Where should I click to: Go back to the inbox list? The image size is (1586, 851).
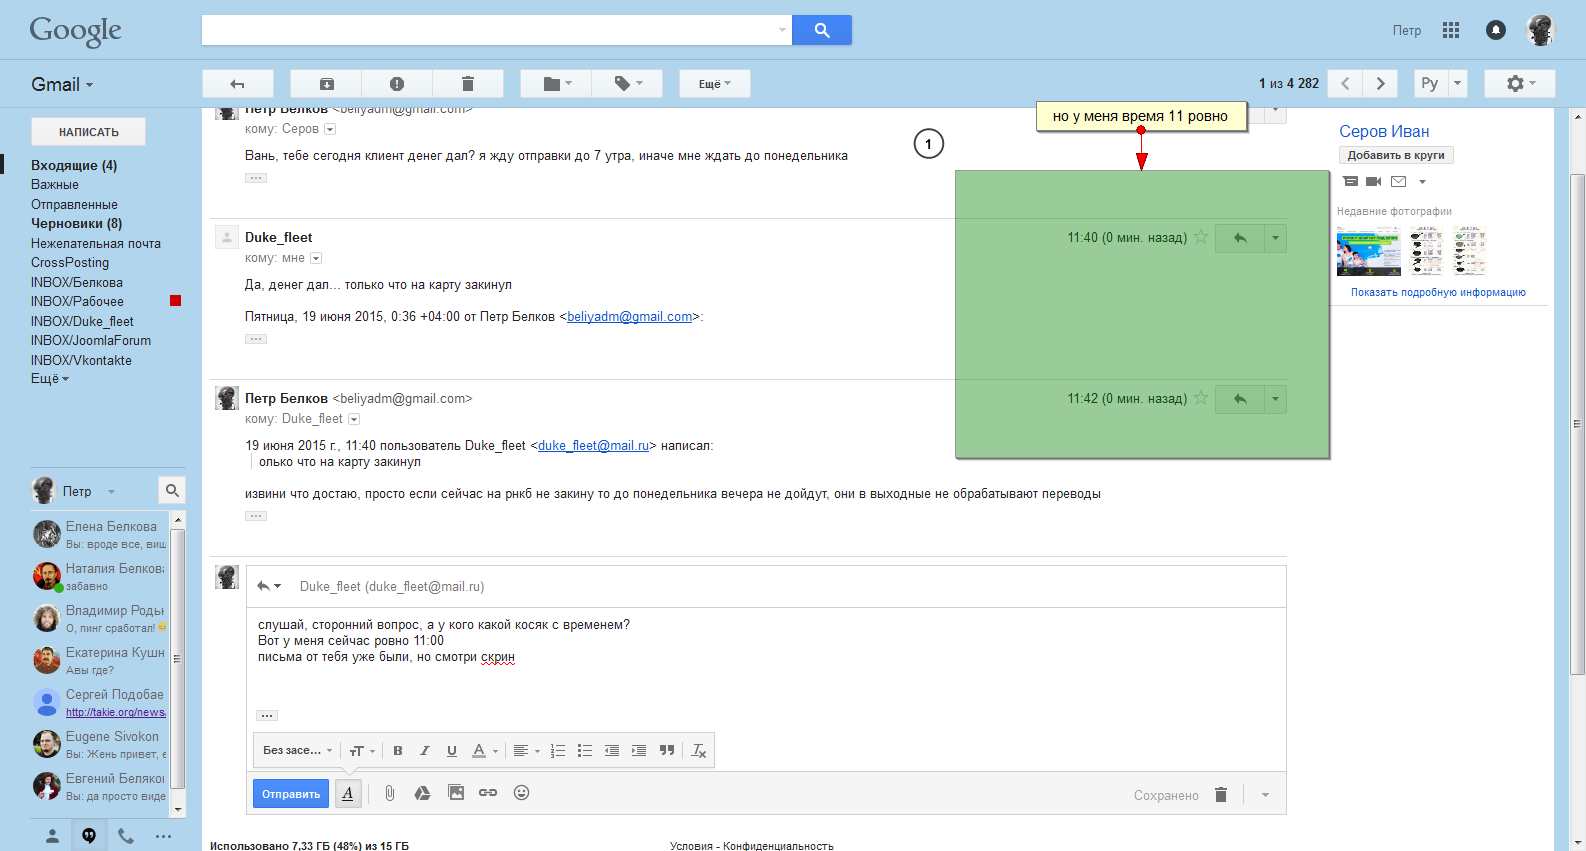tap(238, 84)
